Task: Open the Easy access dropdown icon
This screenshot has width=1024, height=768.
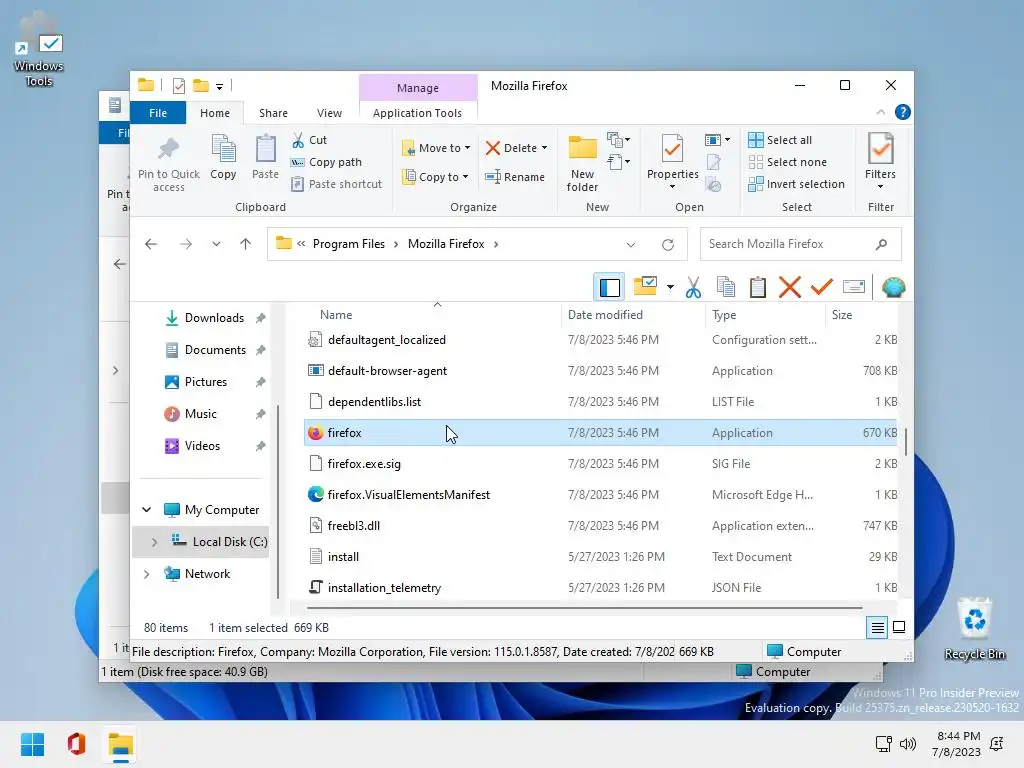Action: point(618,161)
